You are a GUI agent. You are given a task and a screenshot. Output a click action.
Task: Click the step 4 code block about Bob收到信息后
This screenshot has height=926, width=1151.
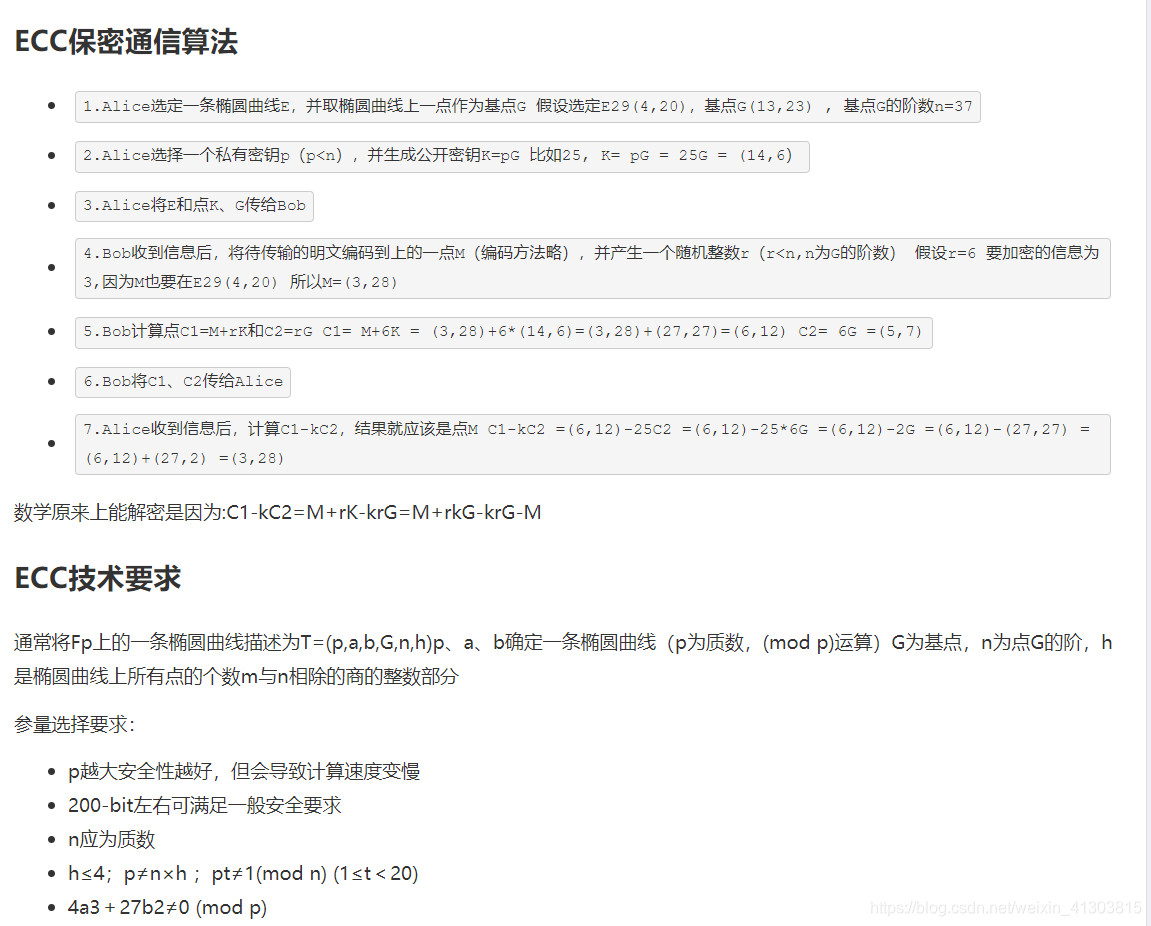click(592, 266)
